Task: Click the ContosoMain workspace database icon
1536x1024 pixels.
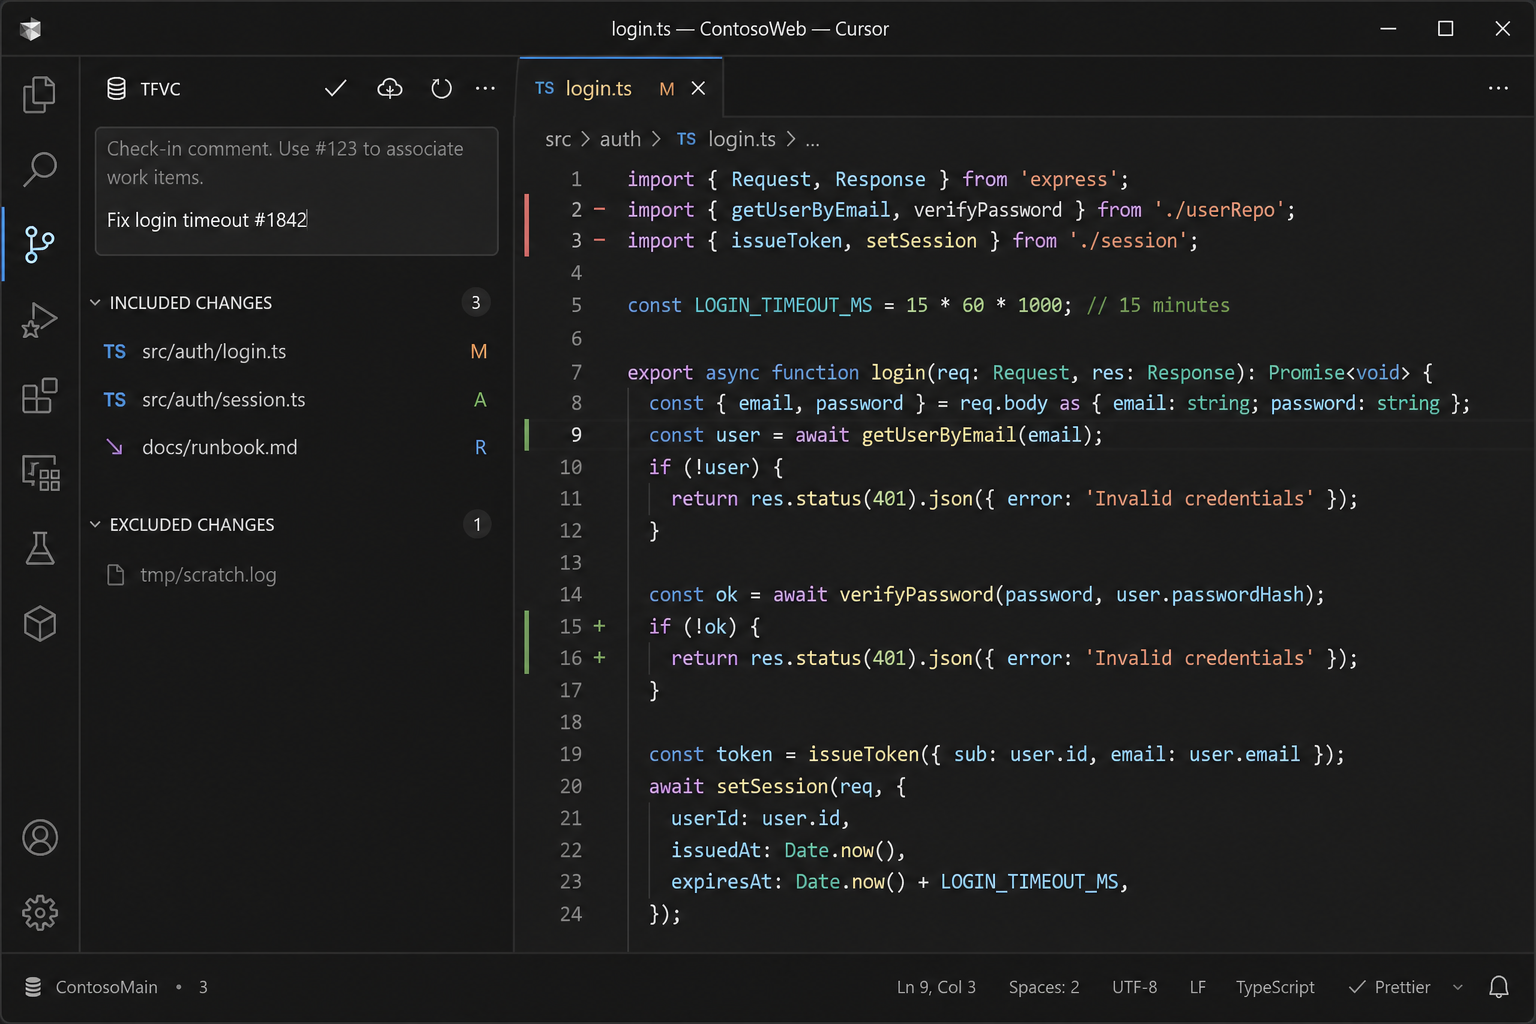Action: tap(33, 987)
